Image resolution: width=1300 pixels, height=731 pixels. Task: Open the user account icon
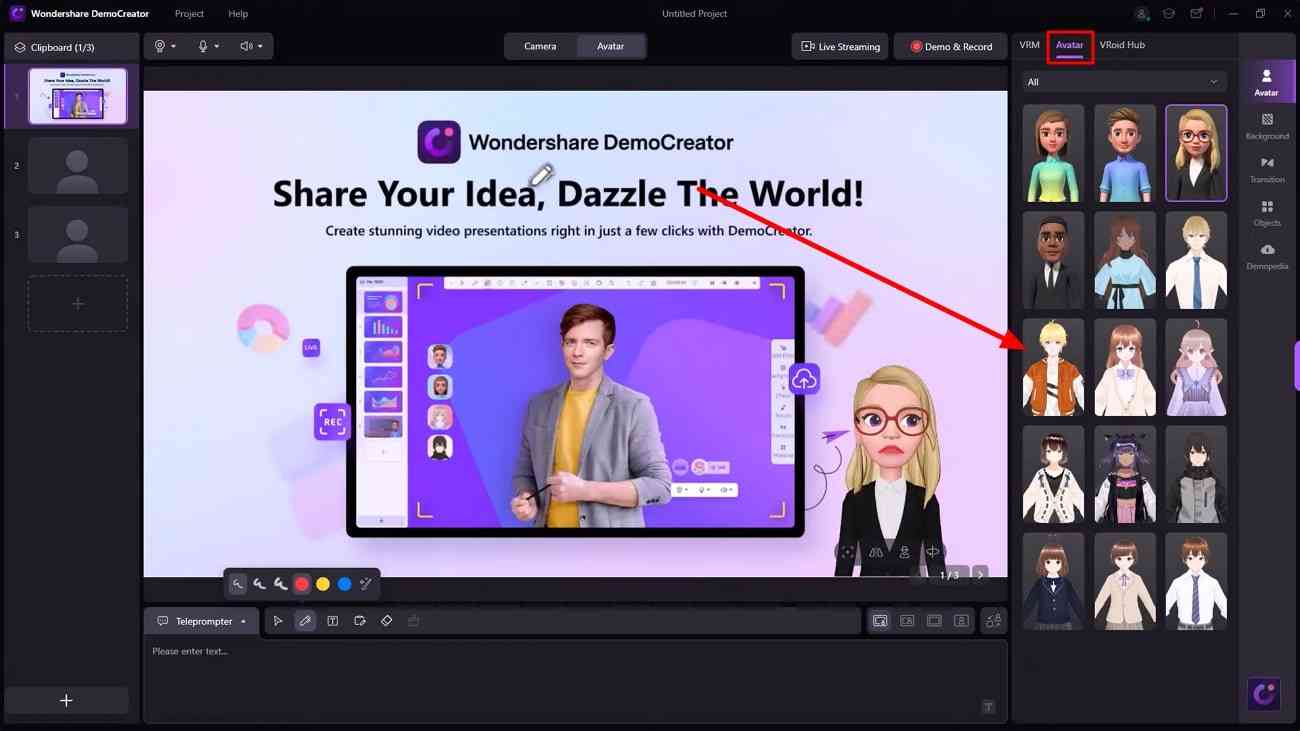(x=1142, y=14)
